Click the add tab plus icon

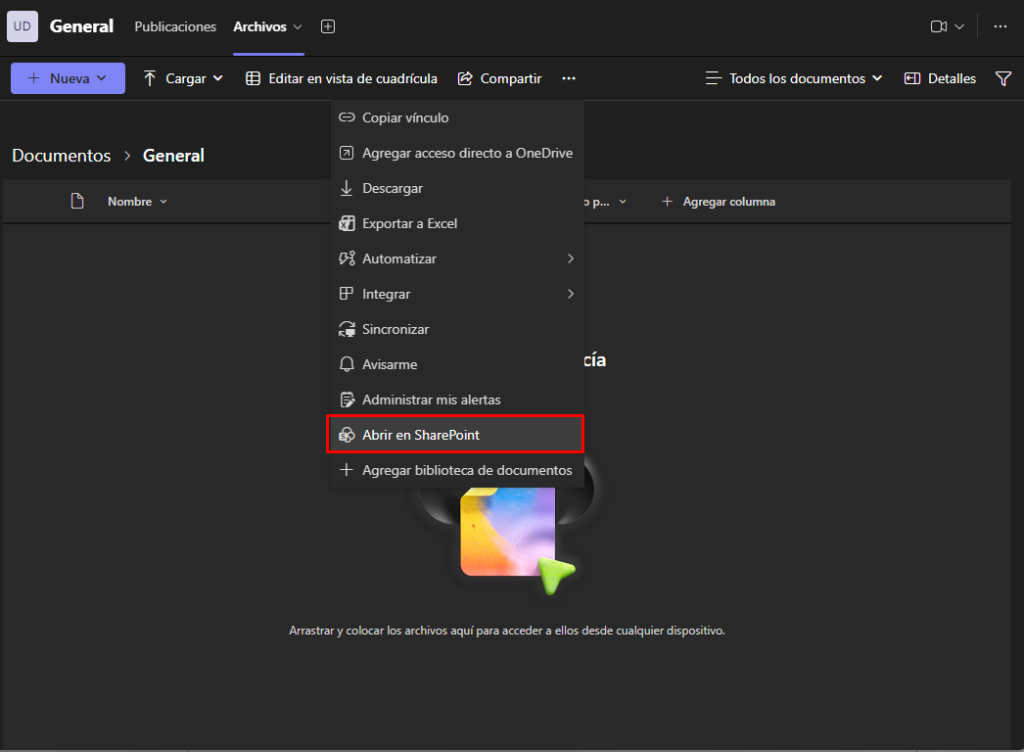click(x=328, y=27)
